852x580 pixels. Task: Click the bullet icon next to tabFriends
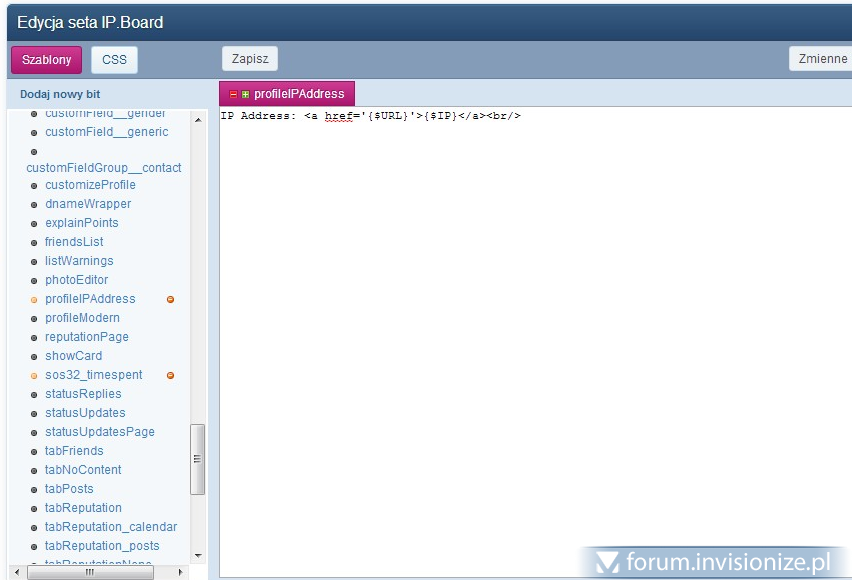(34, 451)
